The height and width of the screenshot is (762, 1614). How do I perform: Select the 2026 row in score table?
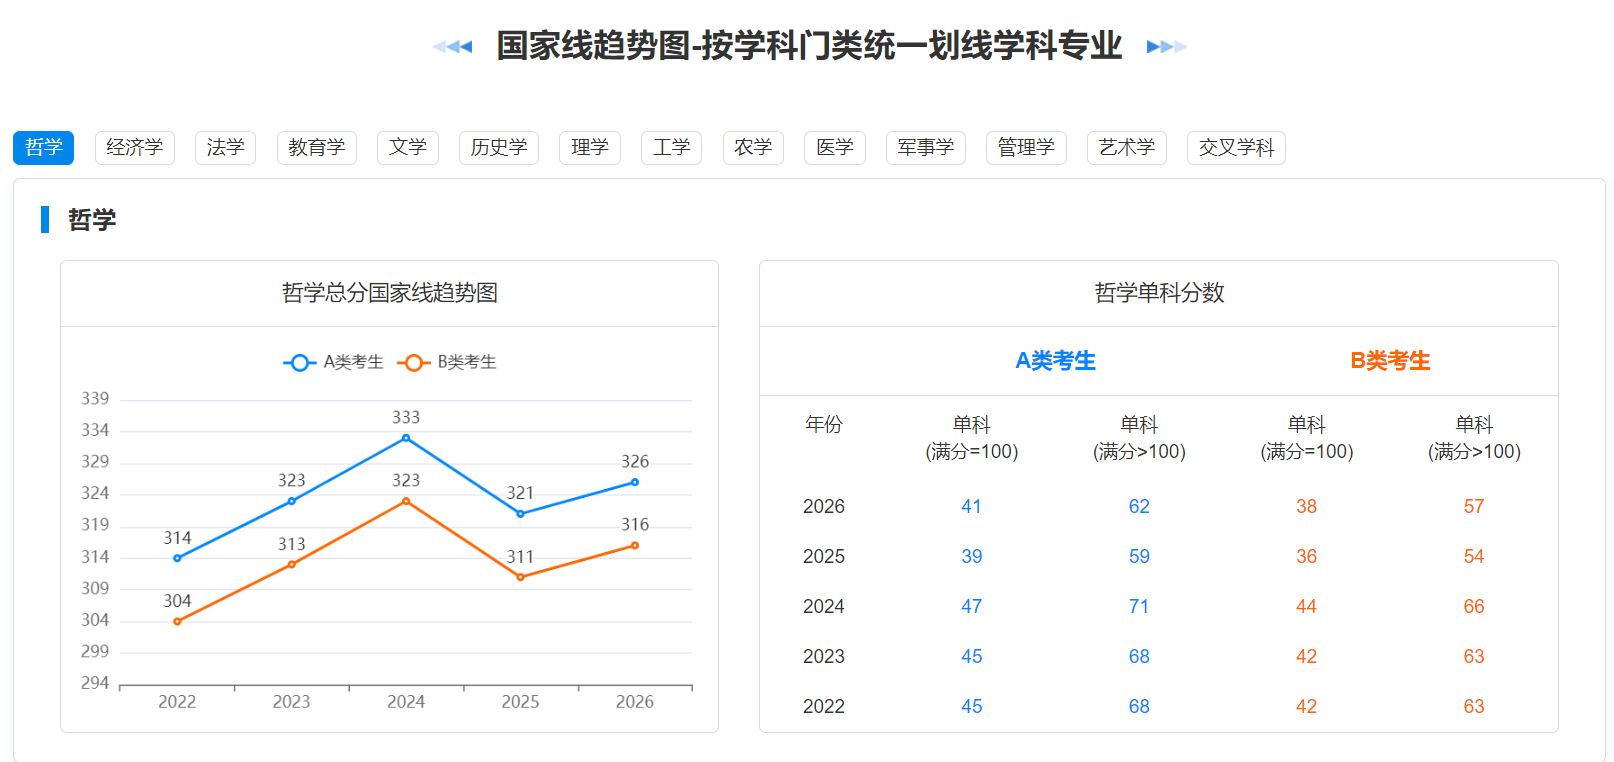pyautogui.click(x=1159, y=506)
